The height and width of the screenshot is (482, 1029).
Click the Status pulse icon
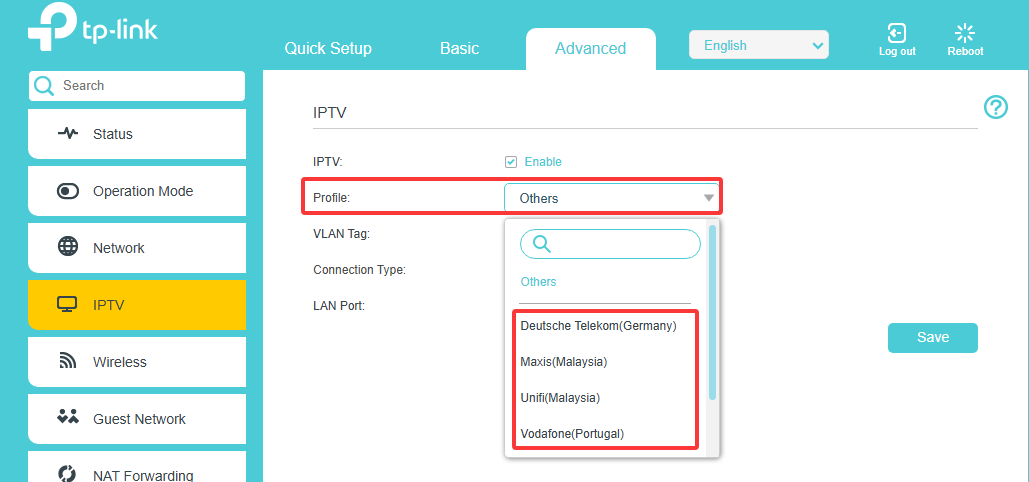point(68,133)
